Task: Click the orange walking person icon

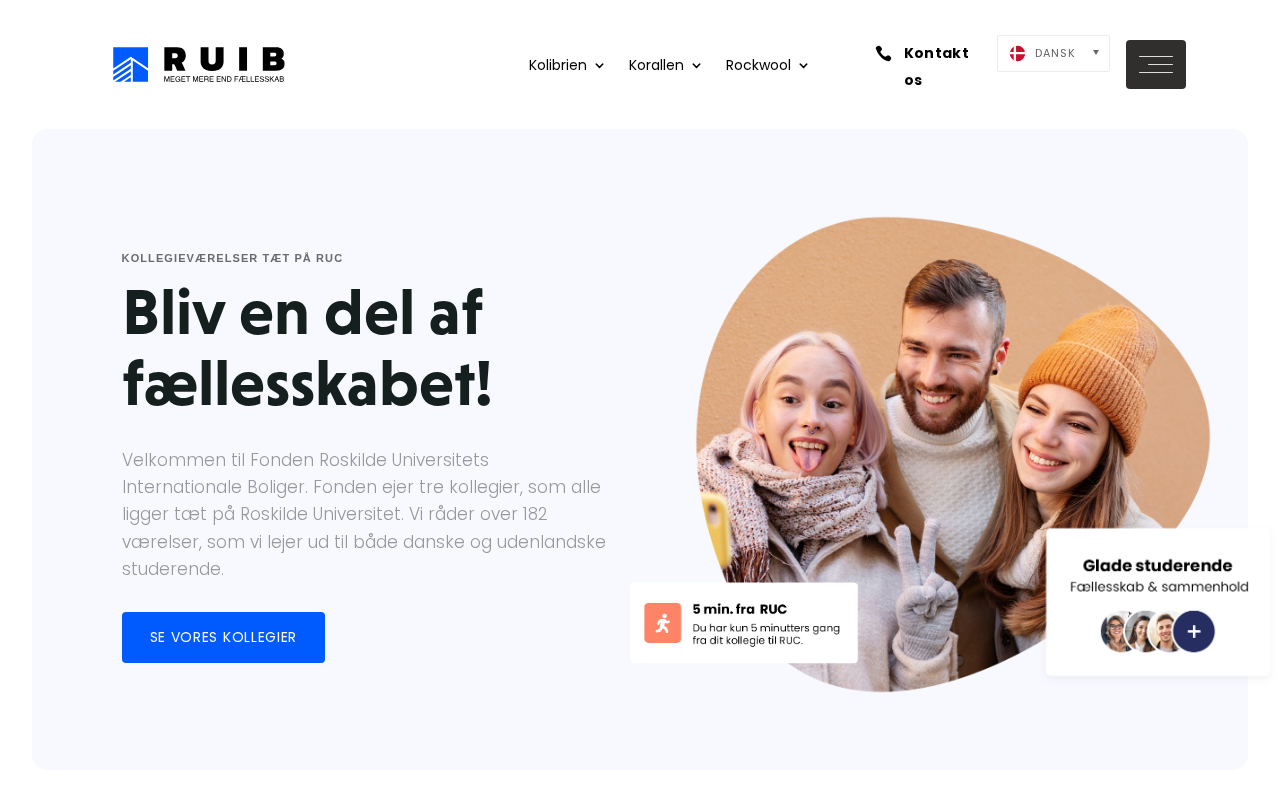Action: (x=662, y=623)
